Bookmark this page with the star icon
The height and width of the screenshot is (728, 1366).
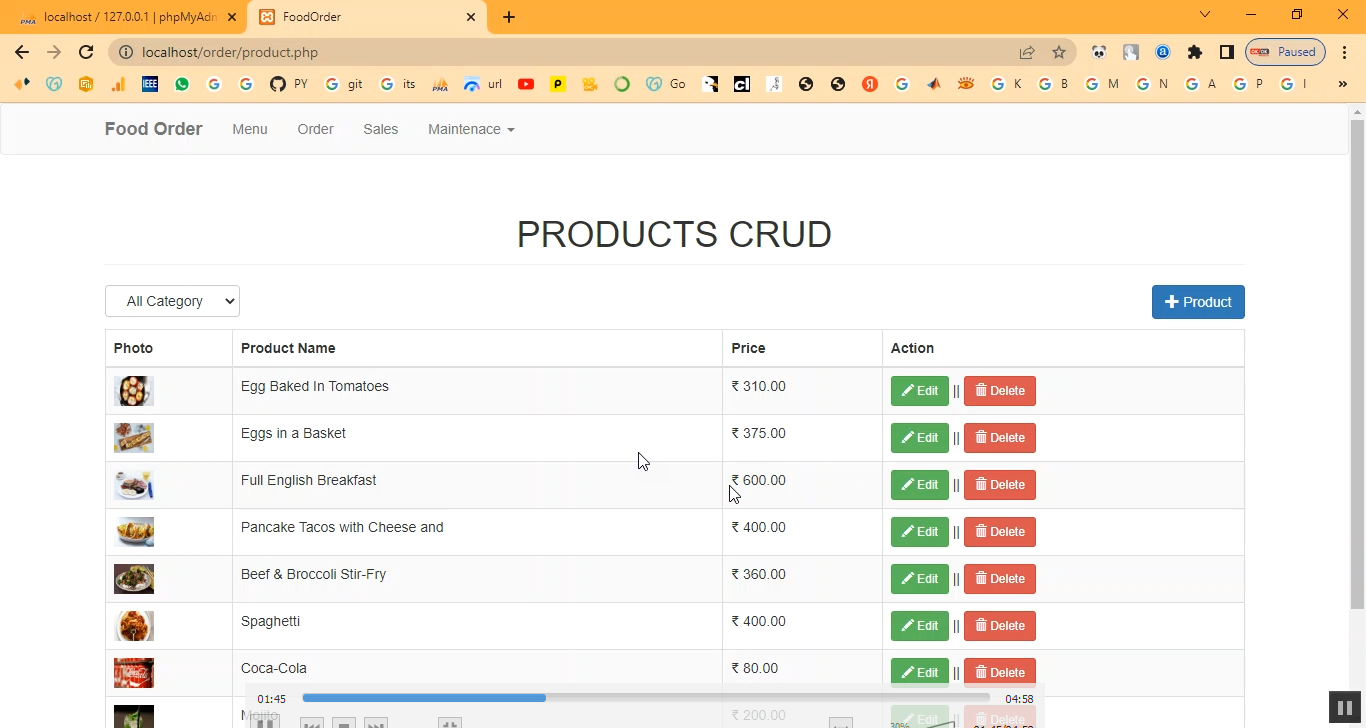(x=1059, y=52)
